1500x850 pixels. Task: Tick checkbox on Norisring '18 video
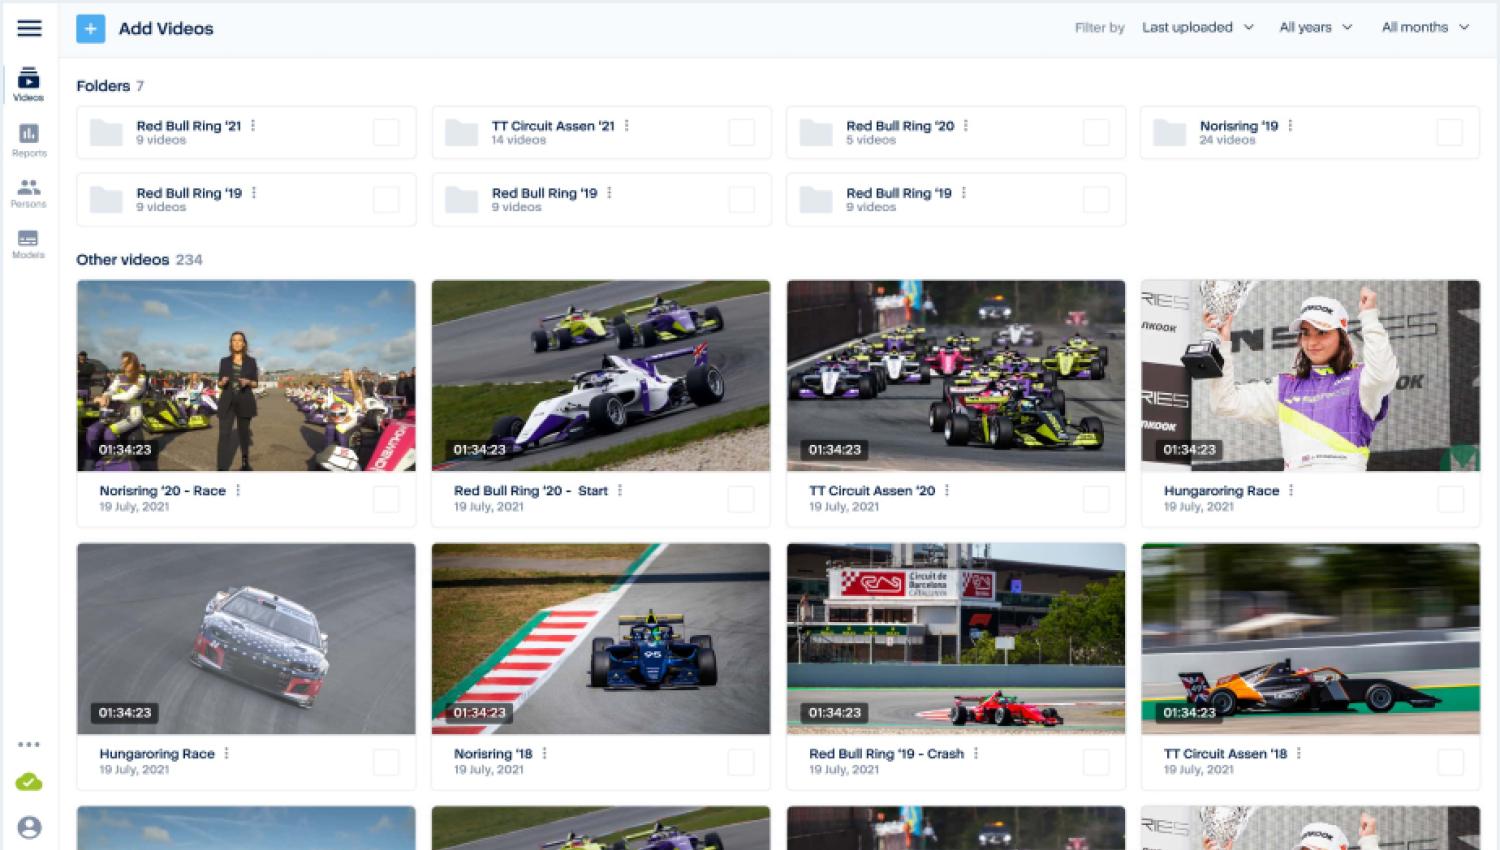coord(741,762)
